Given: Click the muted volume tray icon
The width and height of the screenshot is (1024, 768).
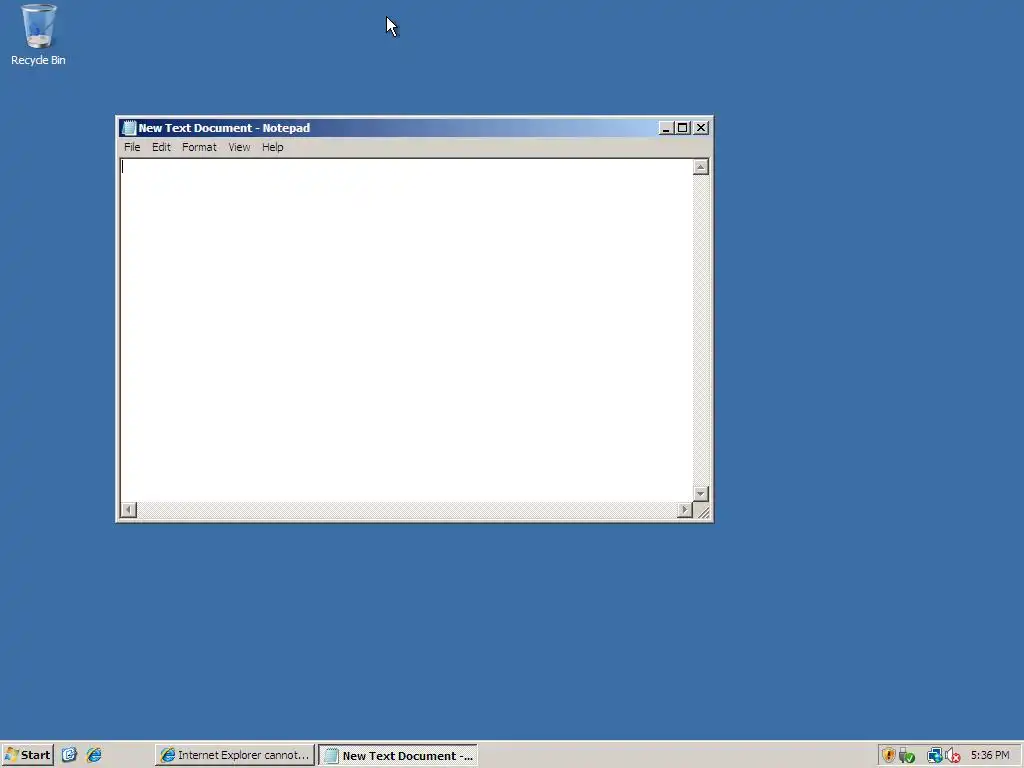Looking at the screenshot, I should pyautogui.click(x=952, y=756).
